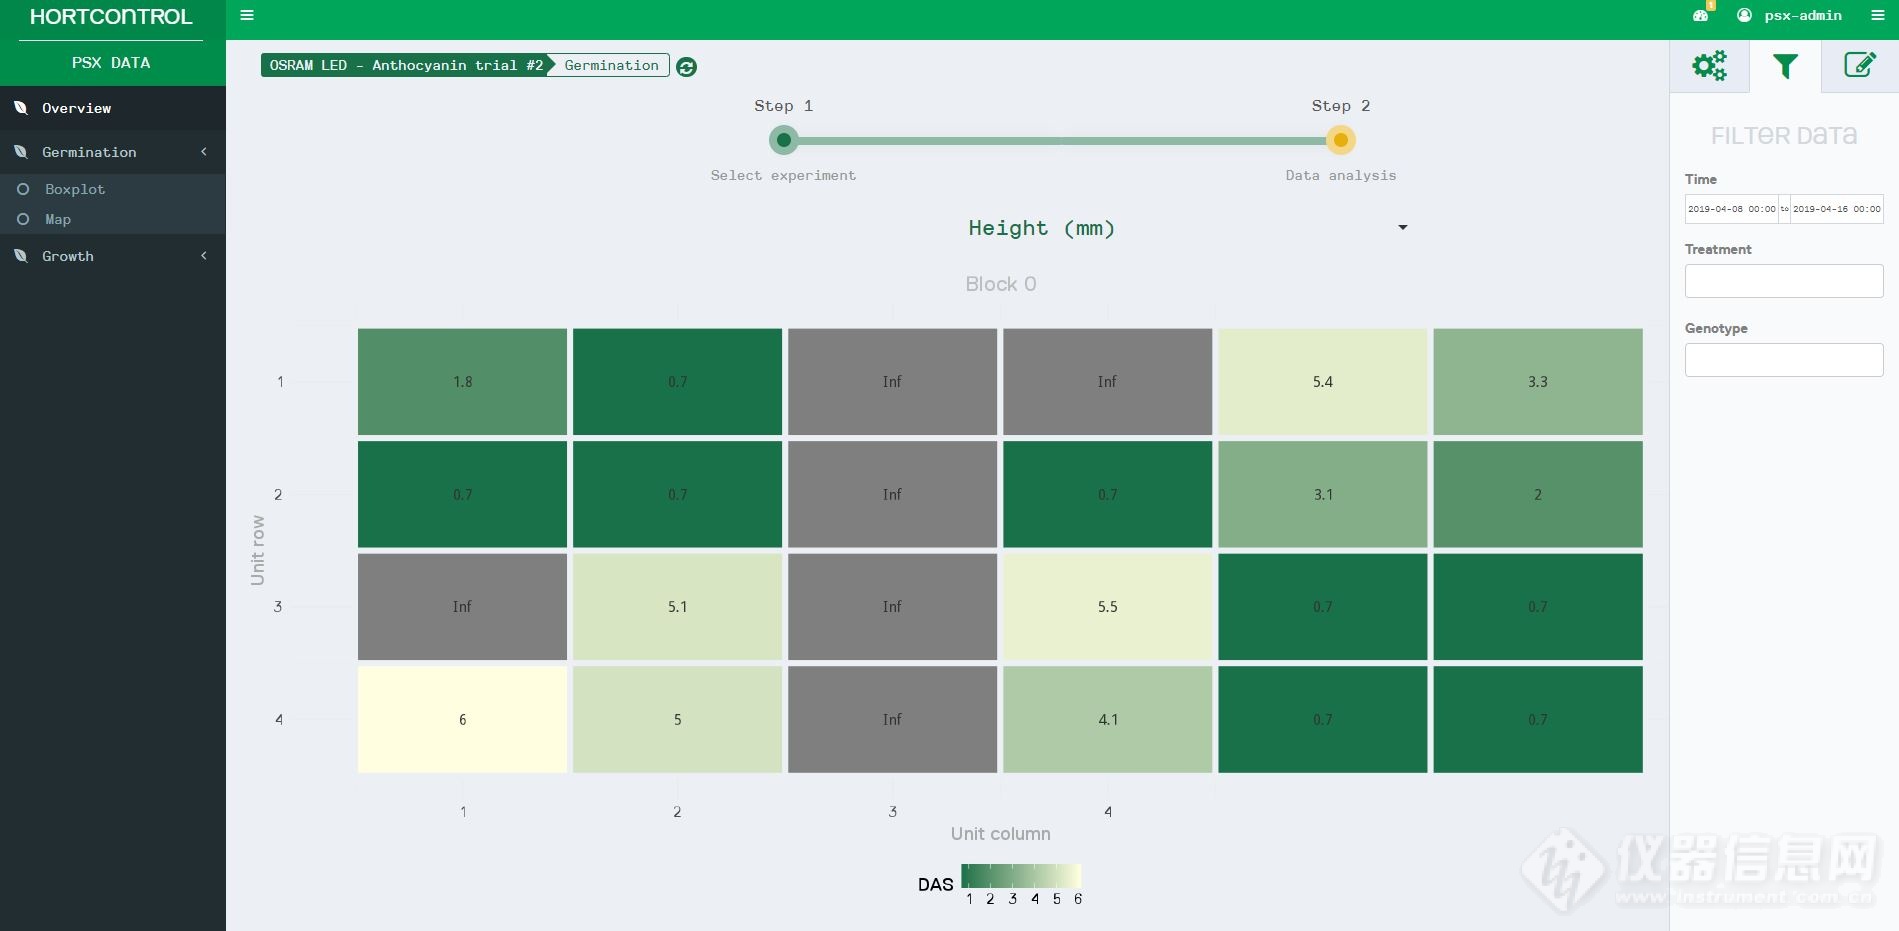Image resolution: width=1899 pixels, height=931 pixels.
Task: Focus the Genotype filter field
Action: [1784, 360]
